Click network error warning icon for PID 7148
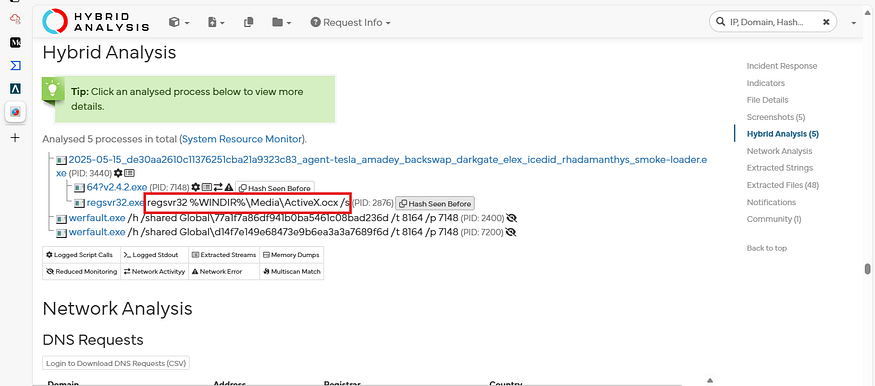This screenshot has height=386, width=875. tap(228, 187)
